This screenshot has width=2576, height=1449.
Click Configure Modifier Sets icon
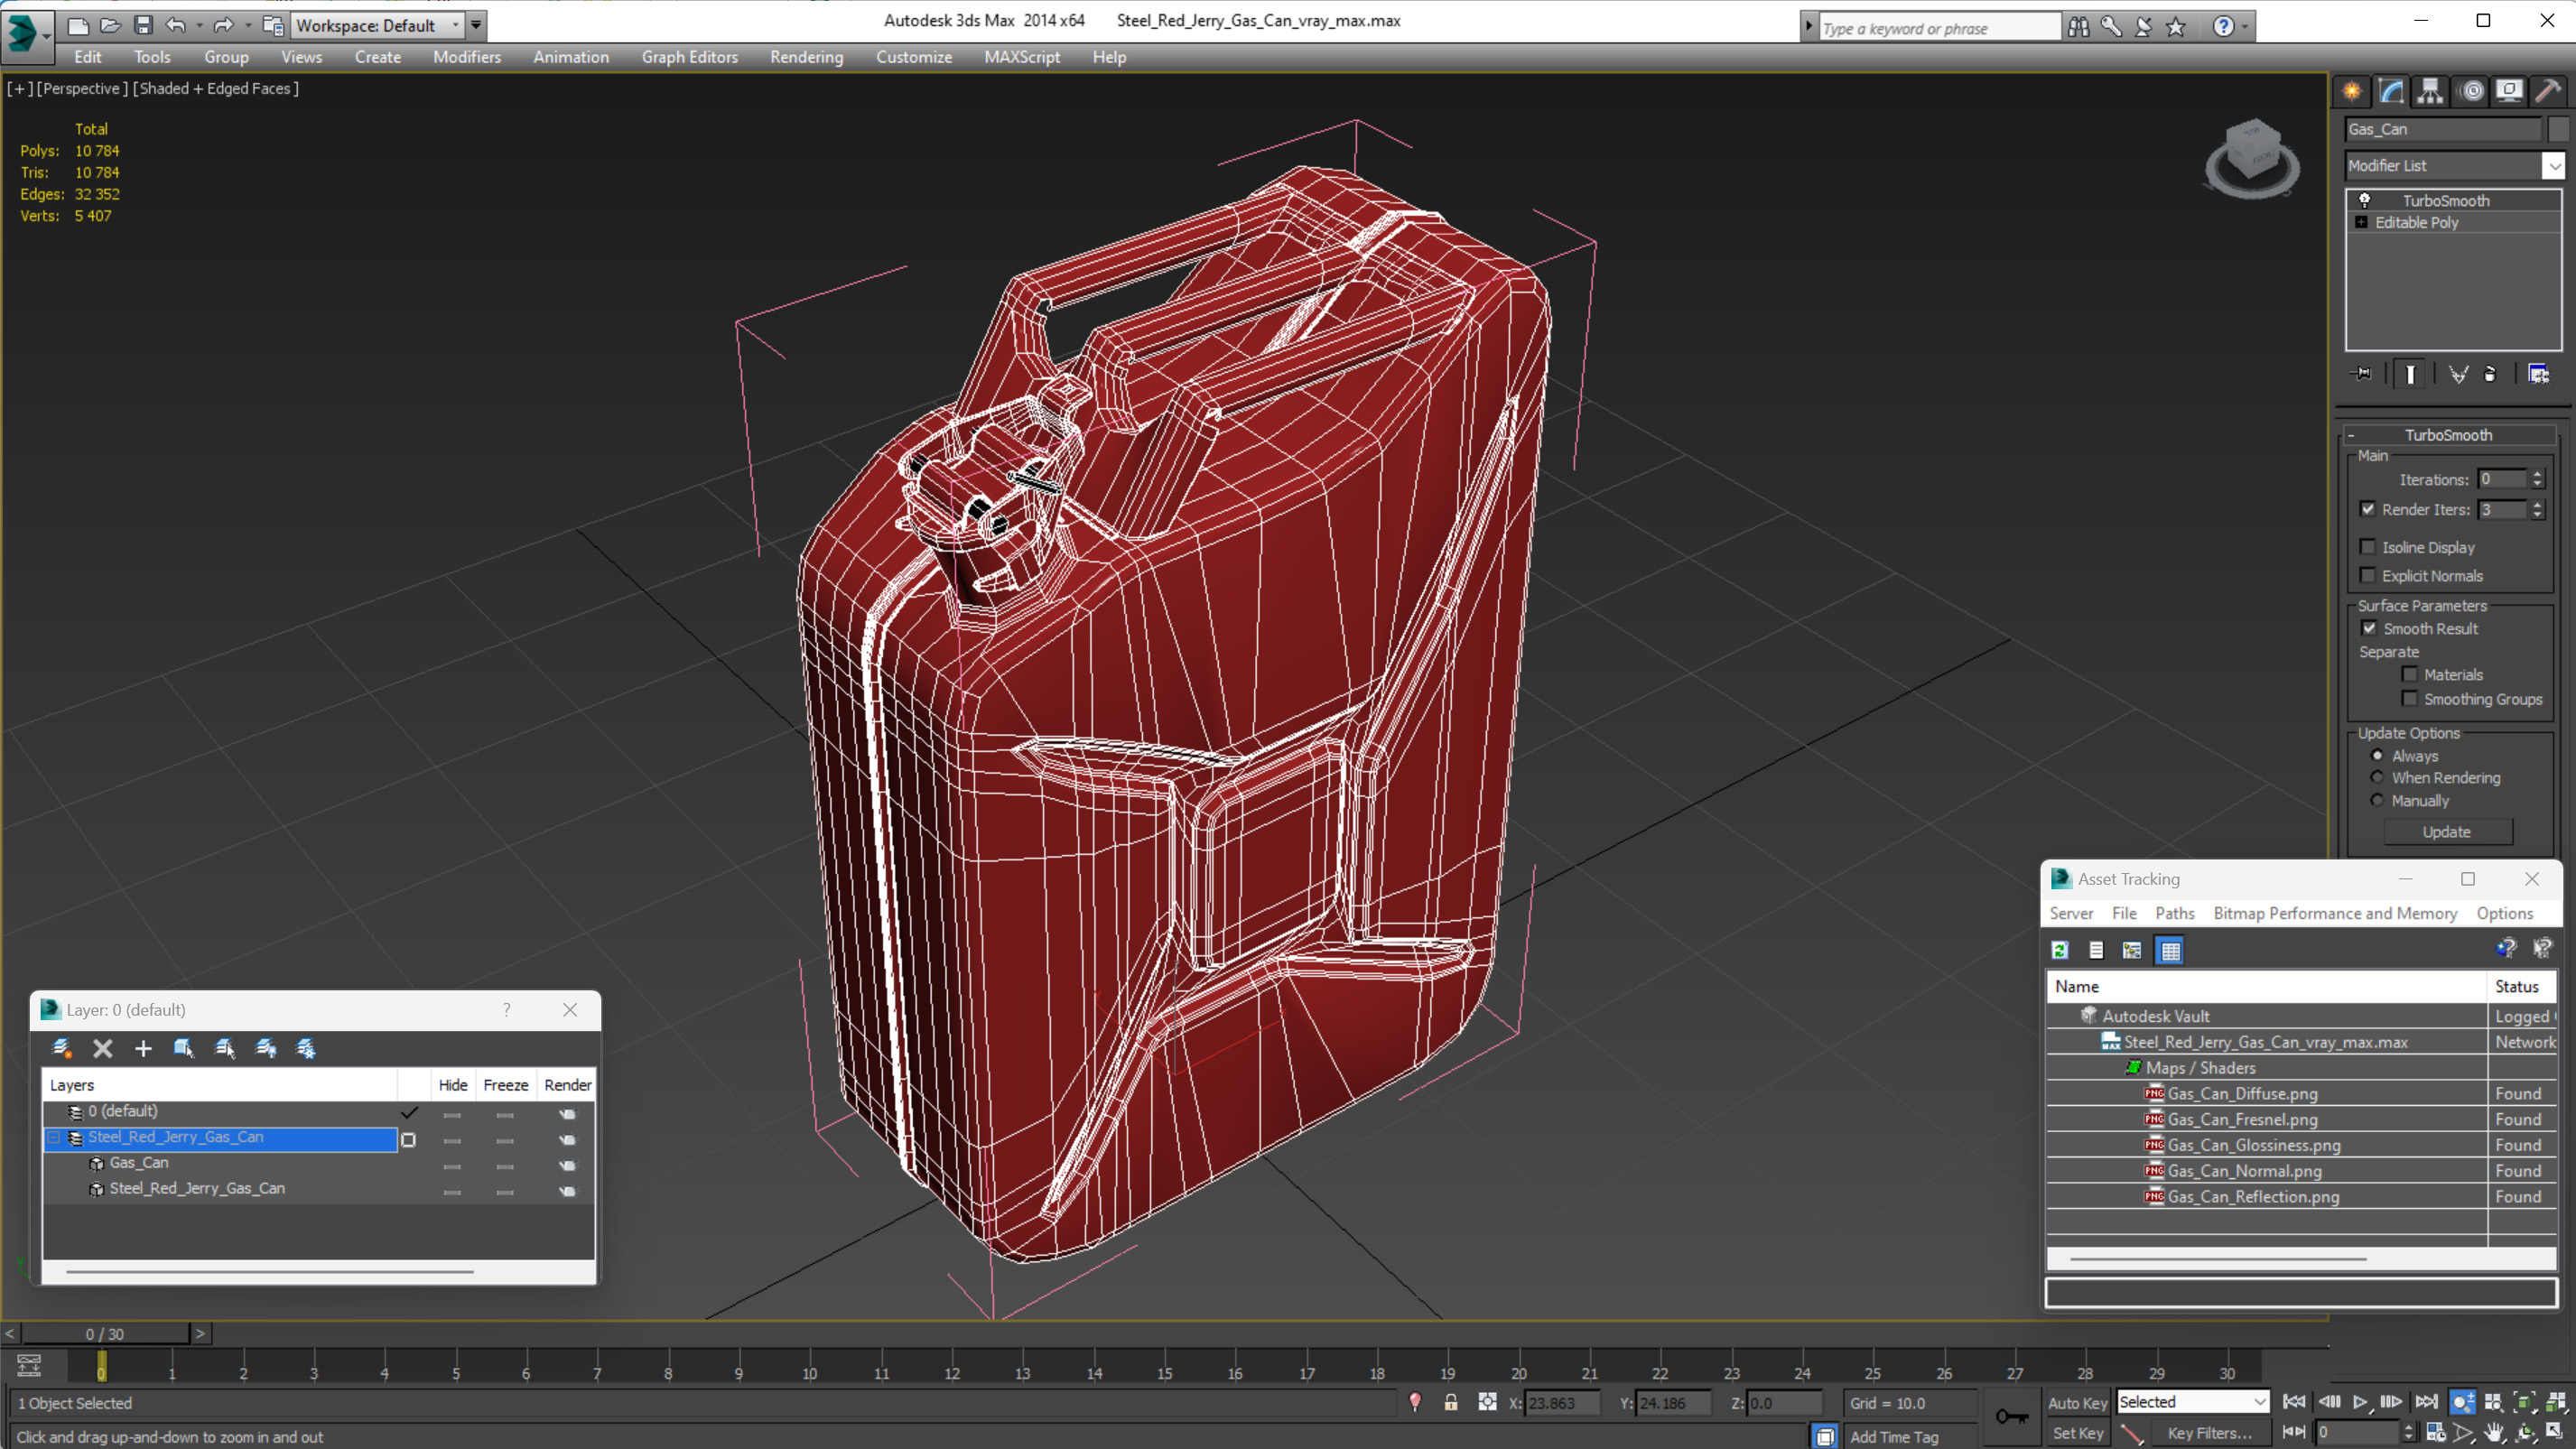click(2539, 374)
